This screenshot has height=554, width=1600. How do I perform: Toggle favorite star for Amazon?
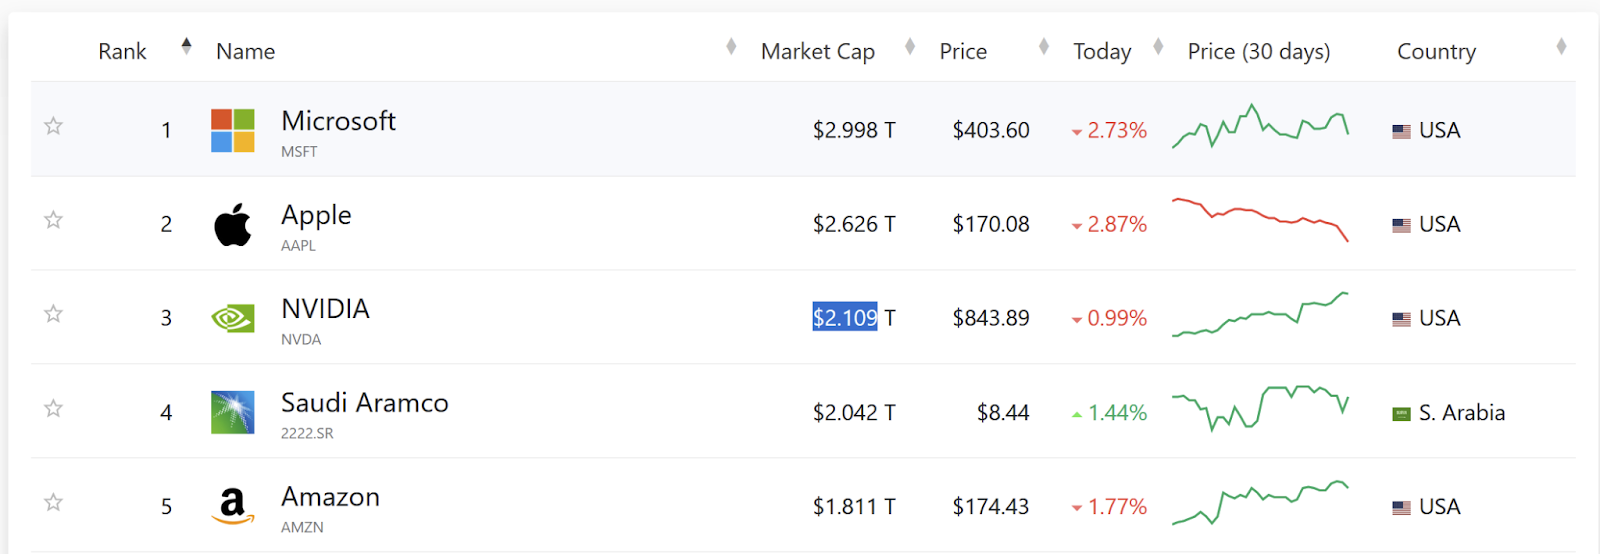54,502
